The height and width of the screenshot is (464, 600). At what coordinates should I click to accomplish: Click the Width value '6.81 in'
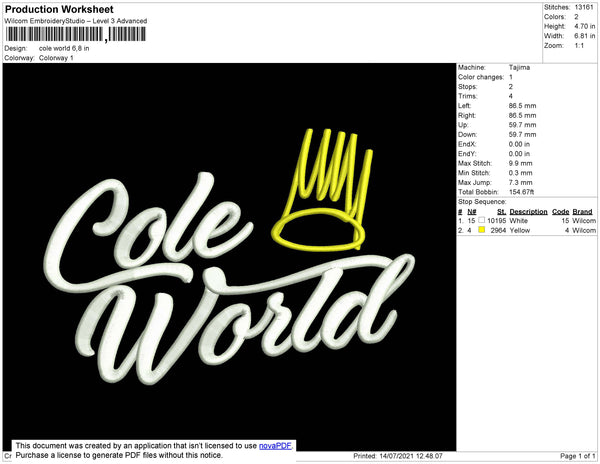click(584, 36)
